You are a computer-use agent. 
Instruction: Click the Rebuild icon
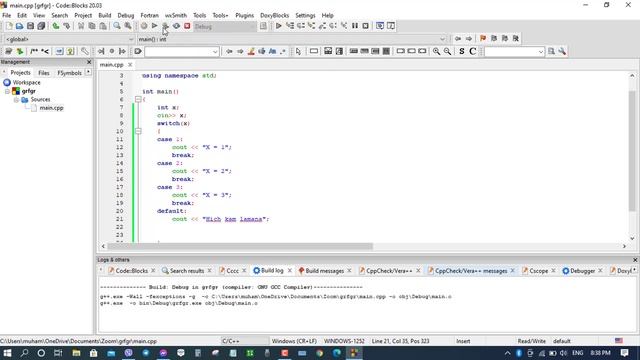pos(176,26)
